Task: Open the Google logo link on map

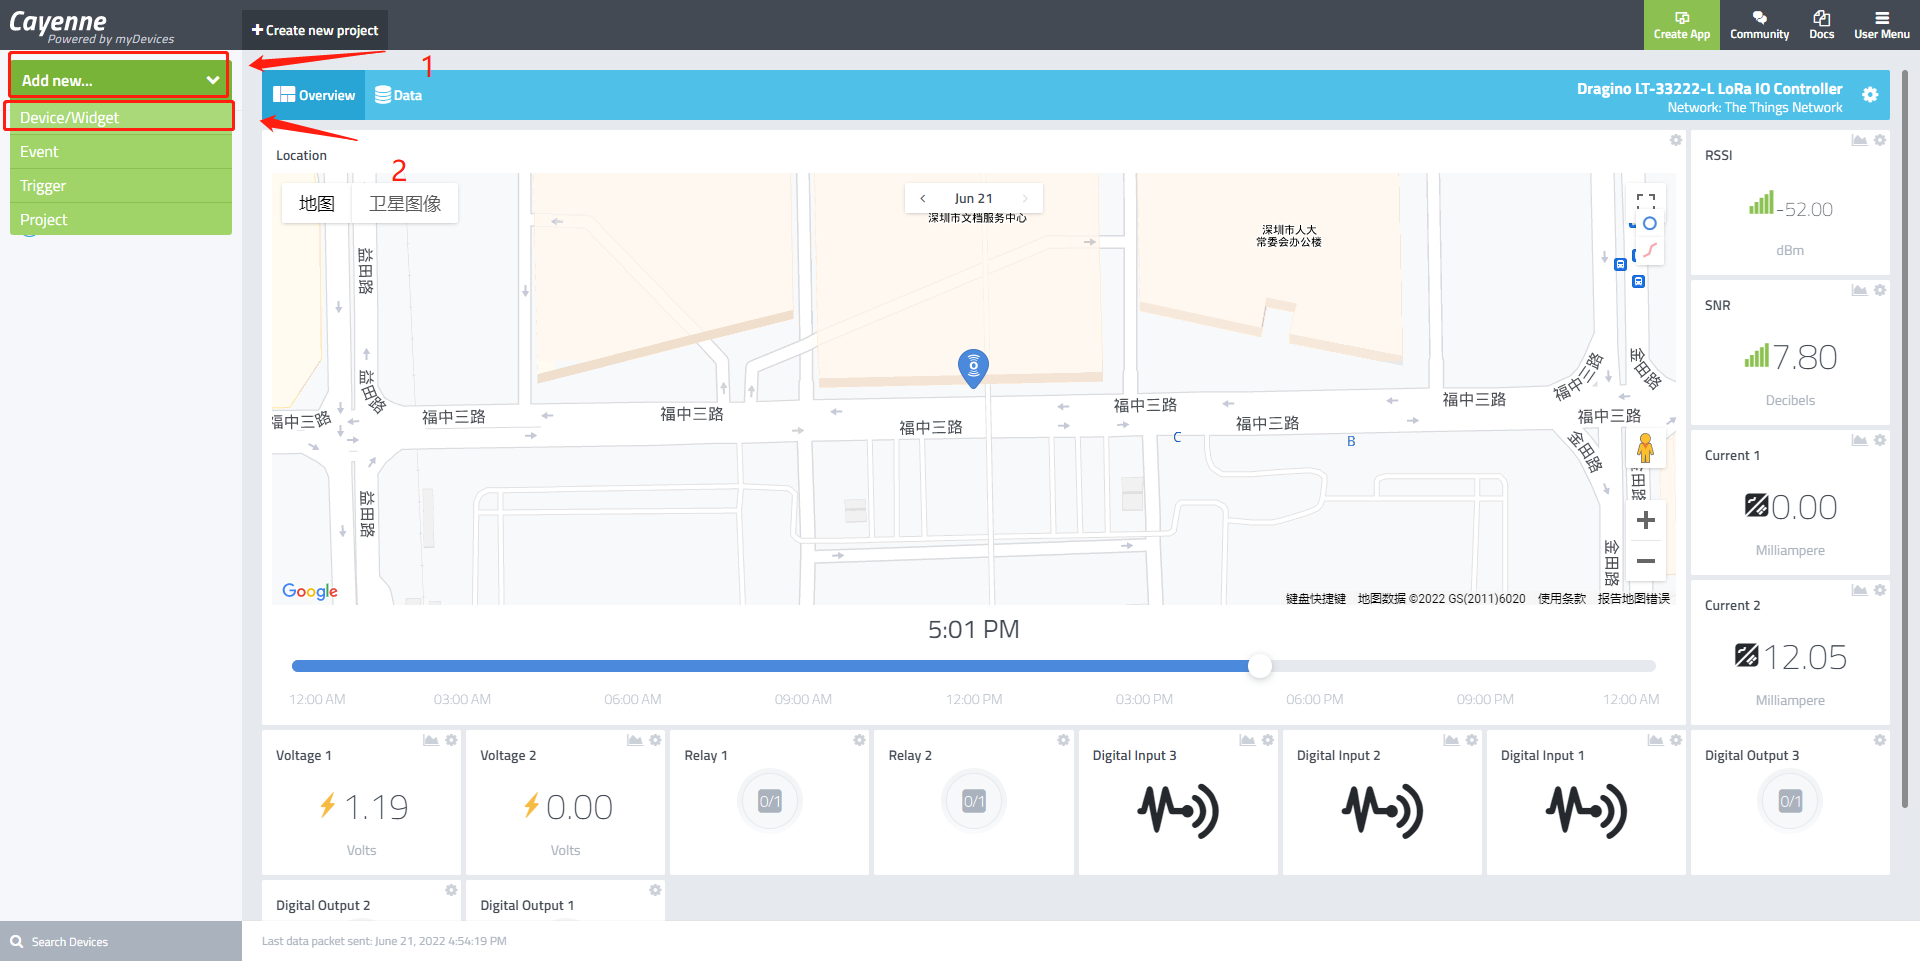Action: [310, 591]
